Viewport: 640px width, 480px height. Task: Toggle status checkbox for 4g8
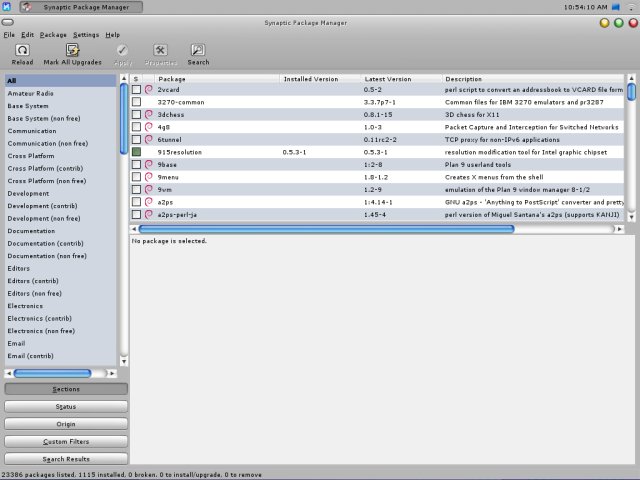[136, 127]
